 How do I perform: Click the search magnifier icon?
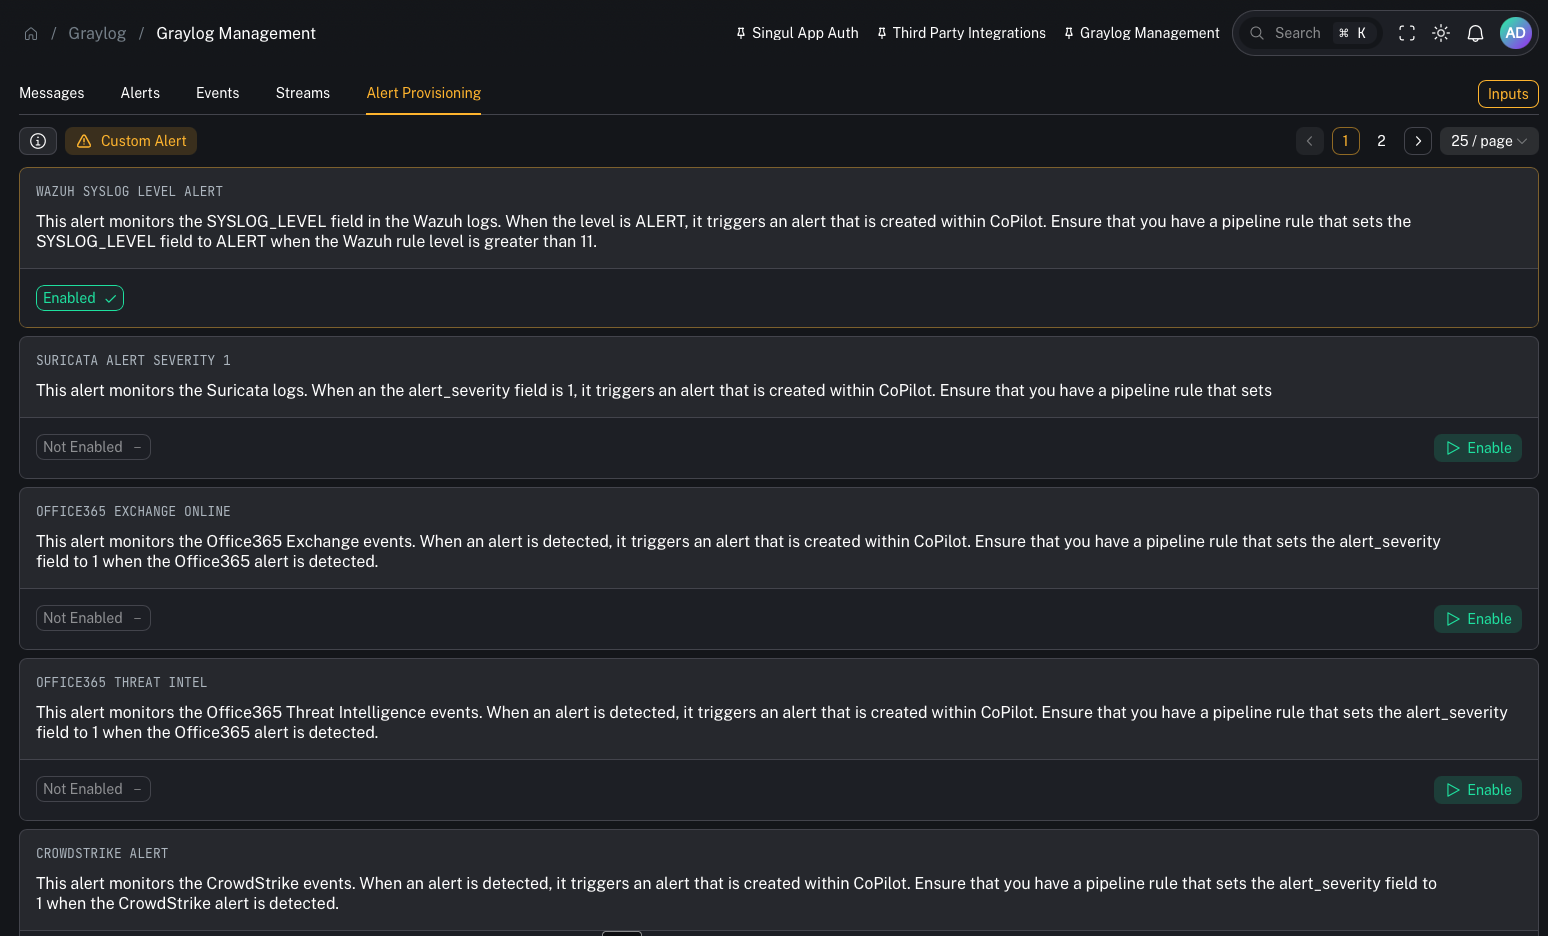tap(1257, 33)
